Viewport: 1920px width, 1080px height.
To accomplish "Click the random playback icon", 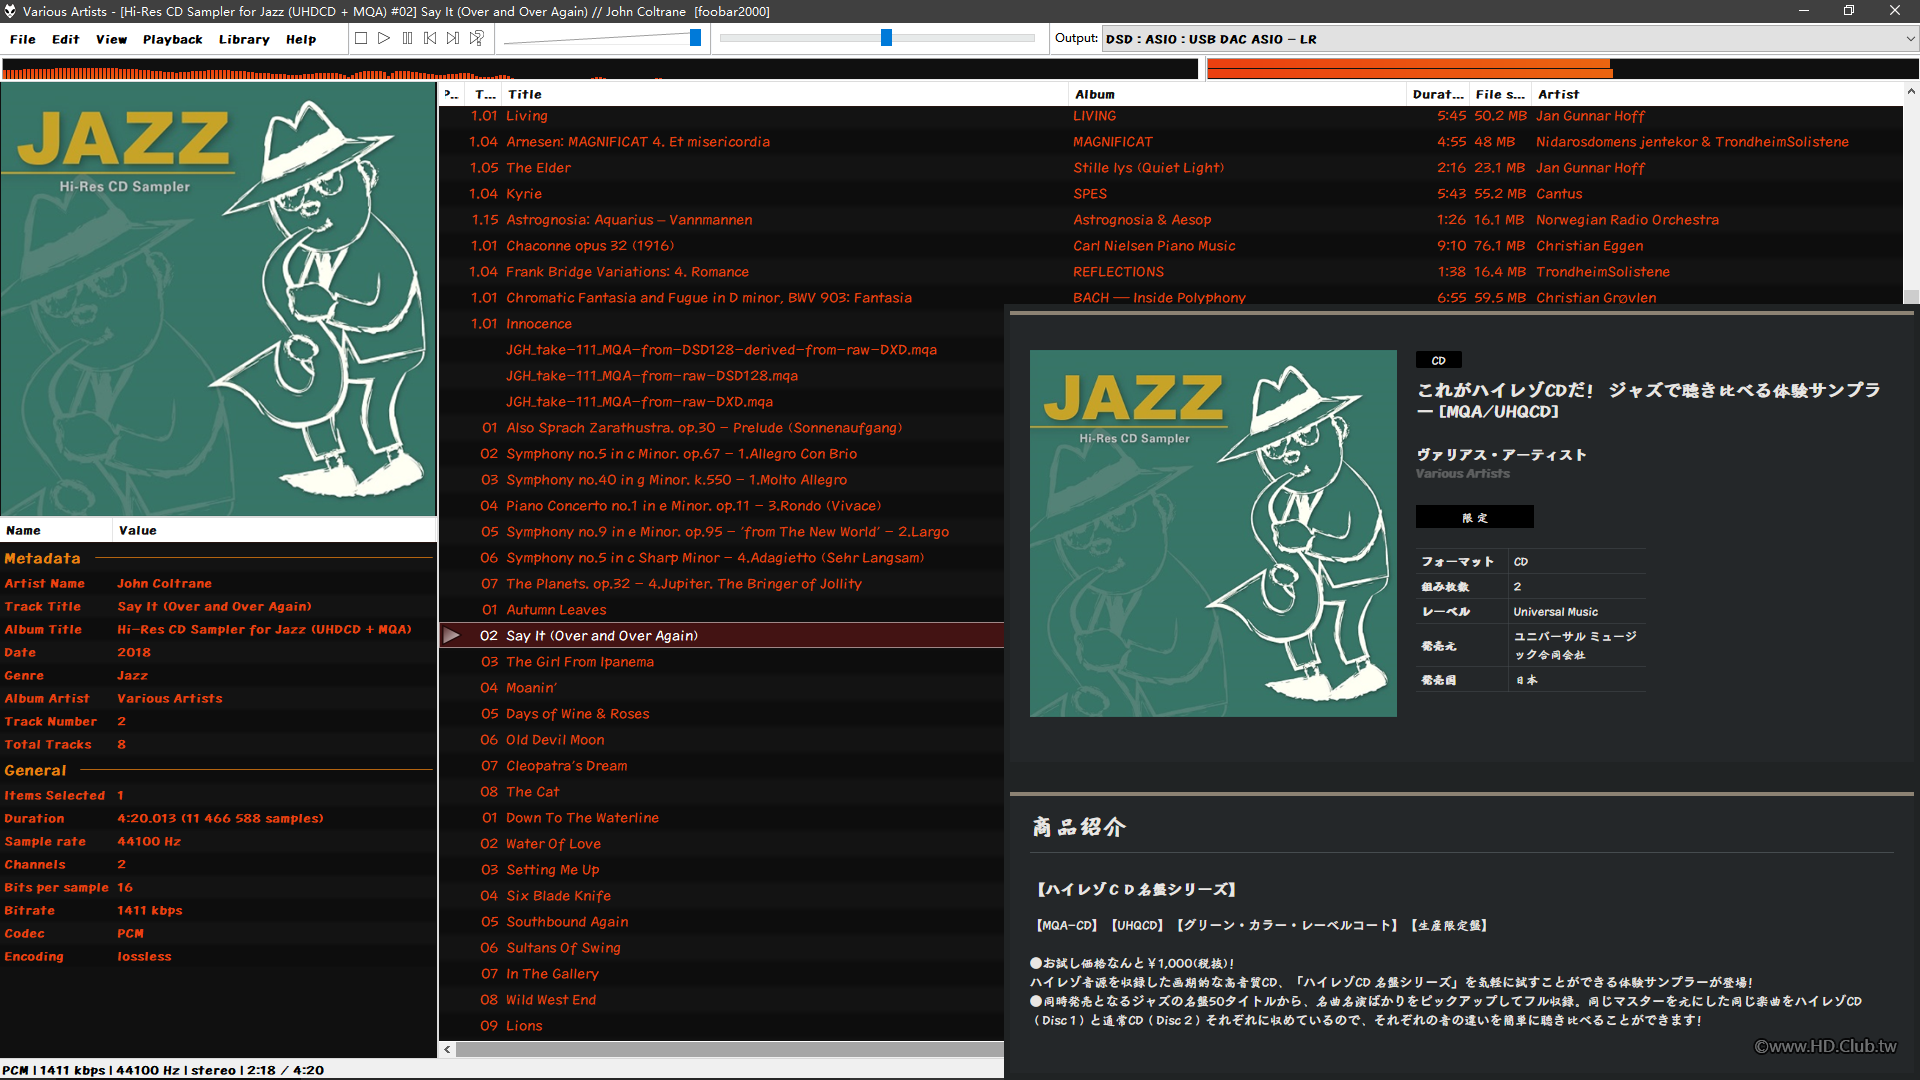I will pyautogui.click(x=477, y=38).
